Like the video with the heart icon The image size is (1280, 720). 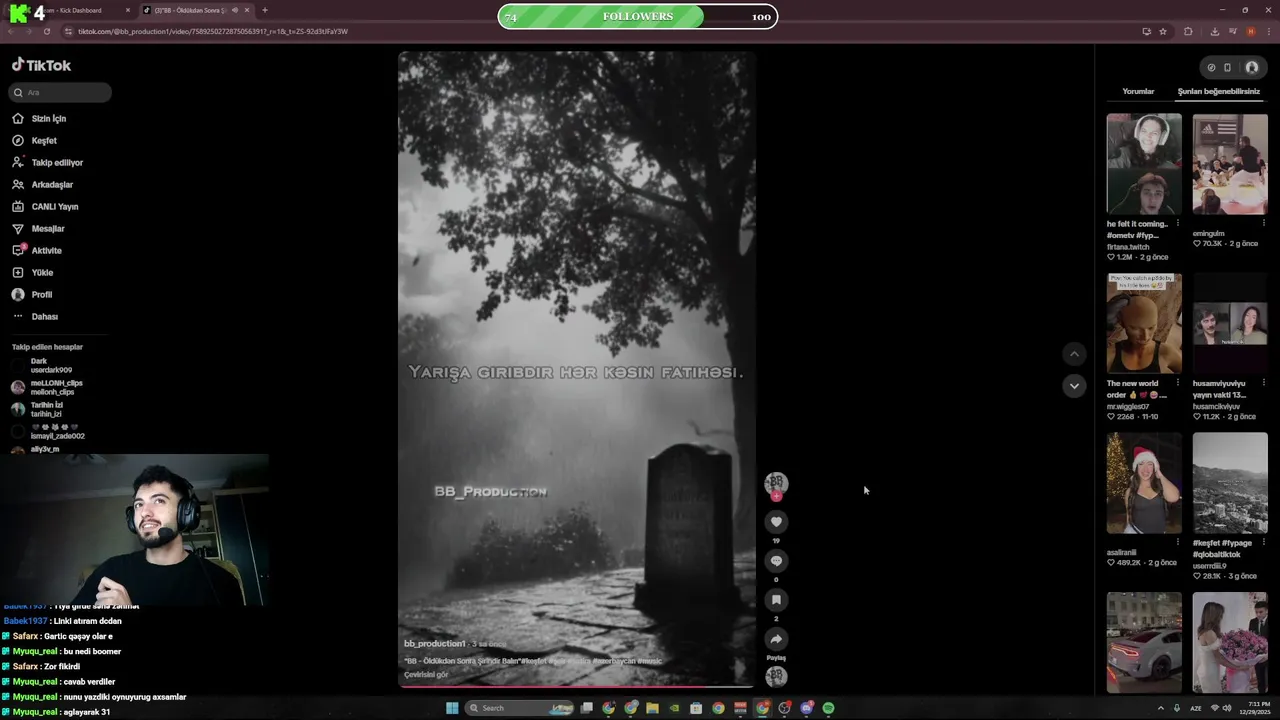[x=776, y=522]
